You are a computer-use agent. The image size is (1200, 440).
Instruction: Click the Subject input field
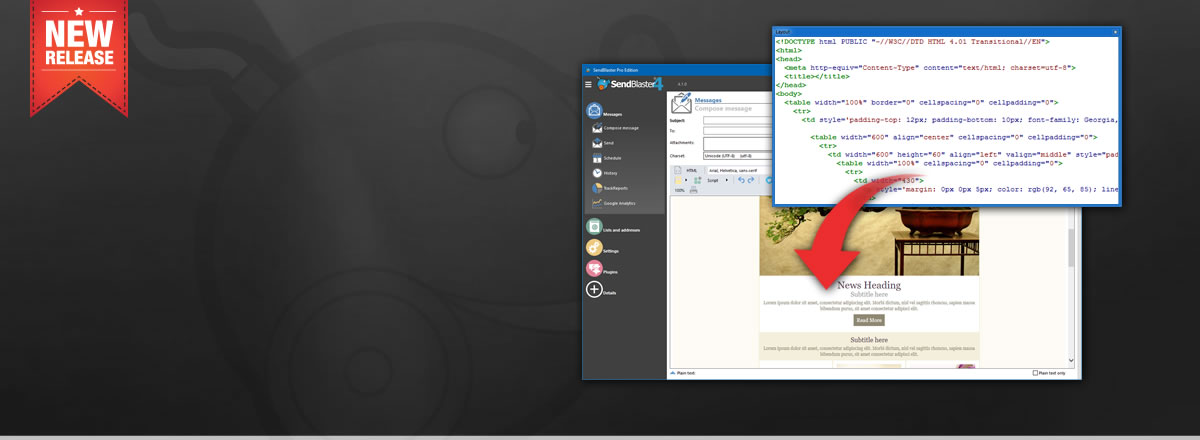[x=737, y=120]
